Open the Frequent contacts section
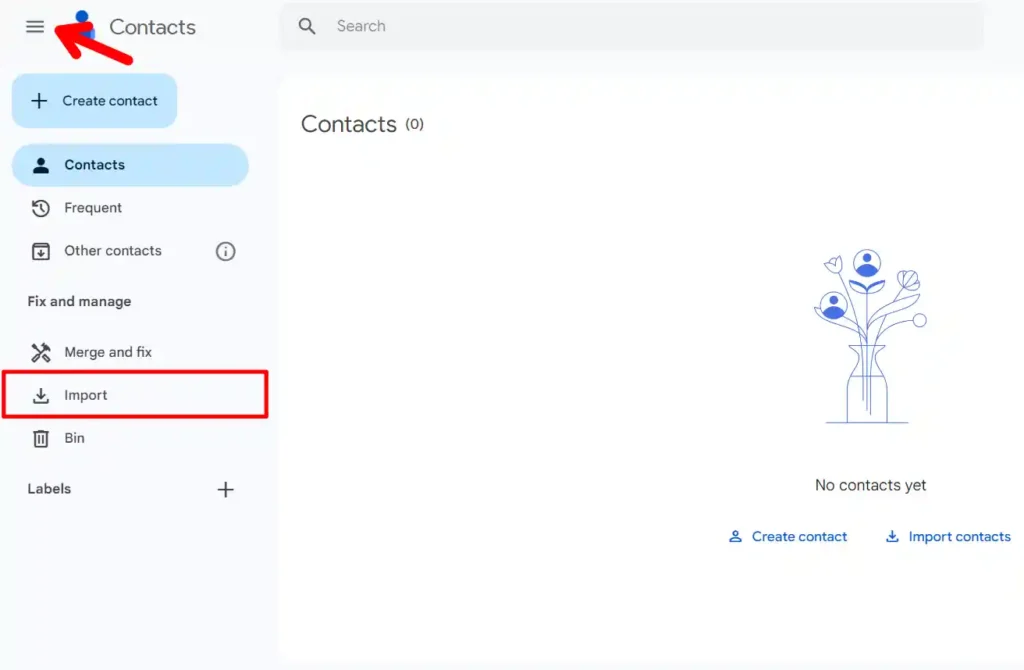 (x=90, y=208)
